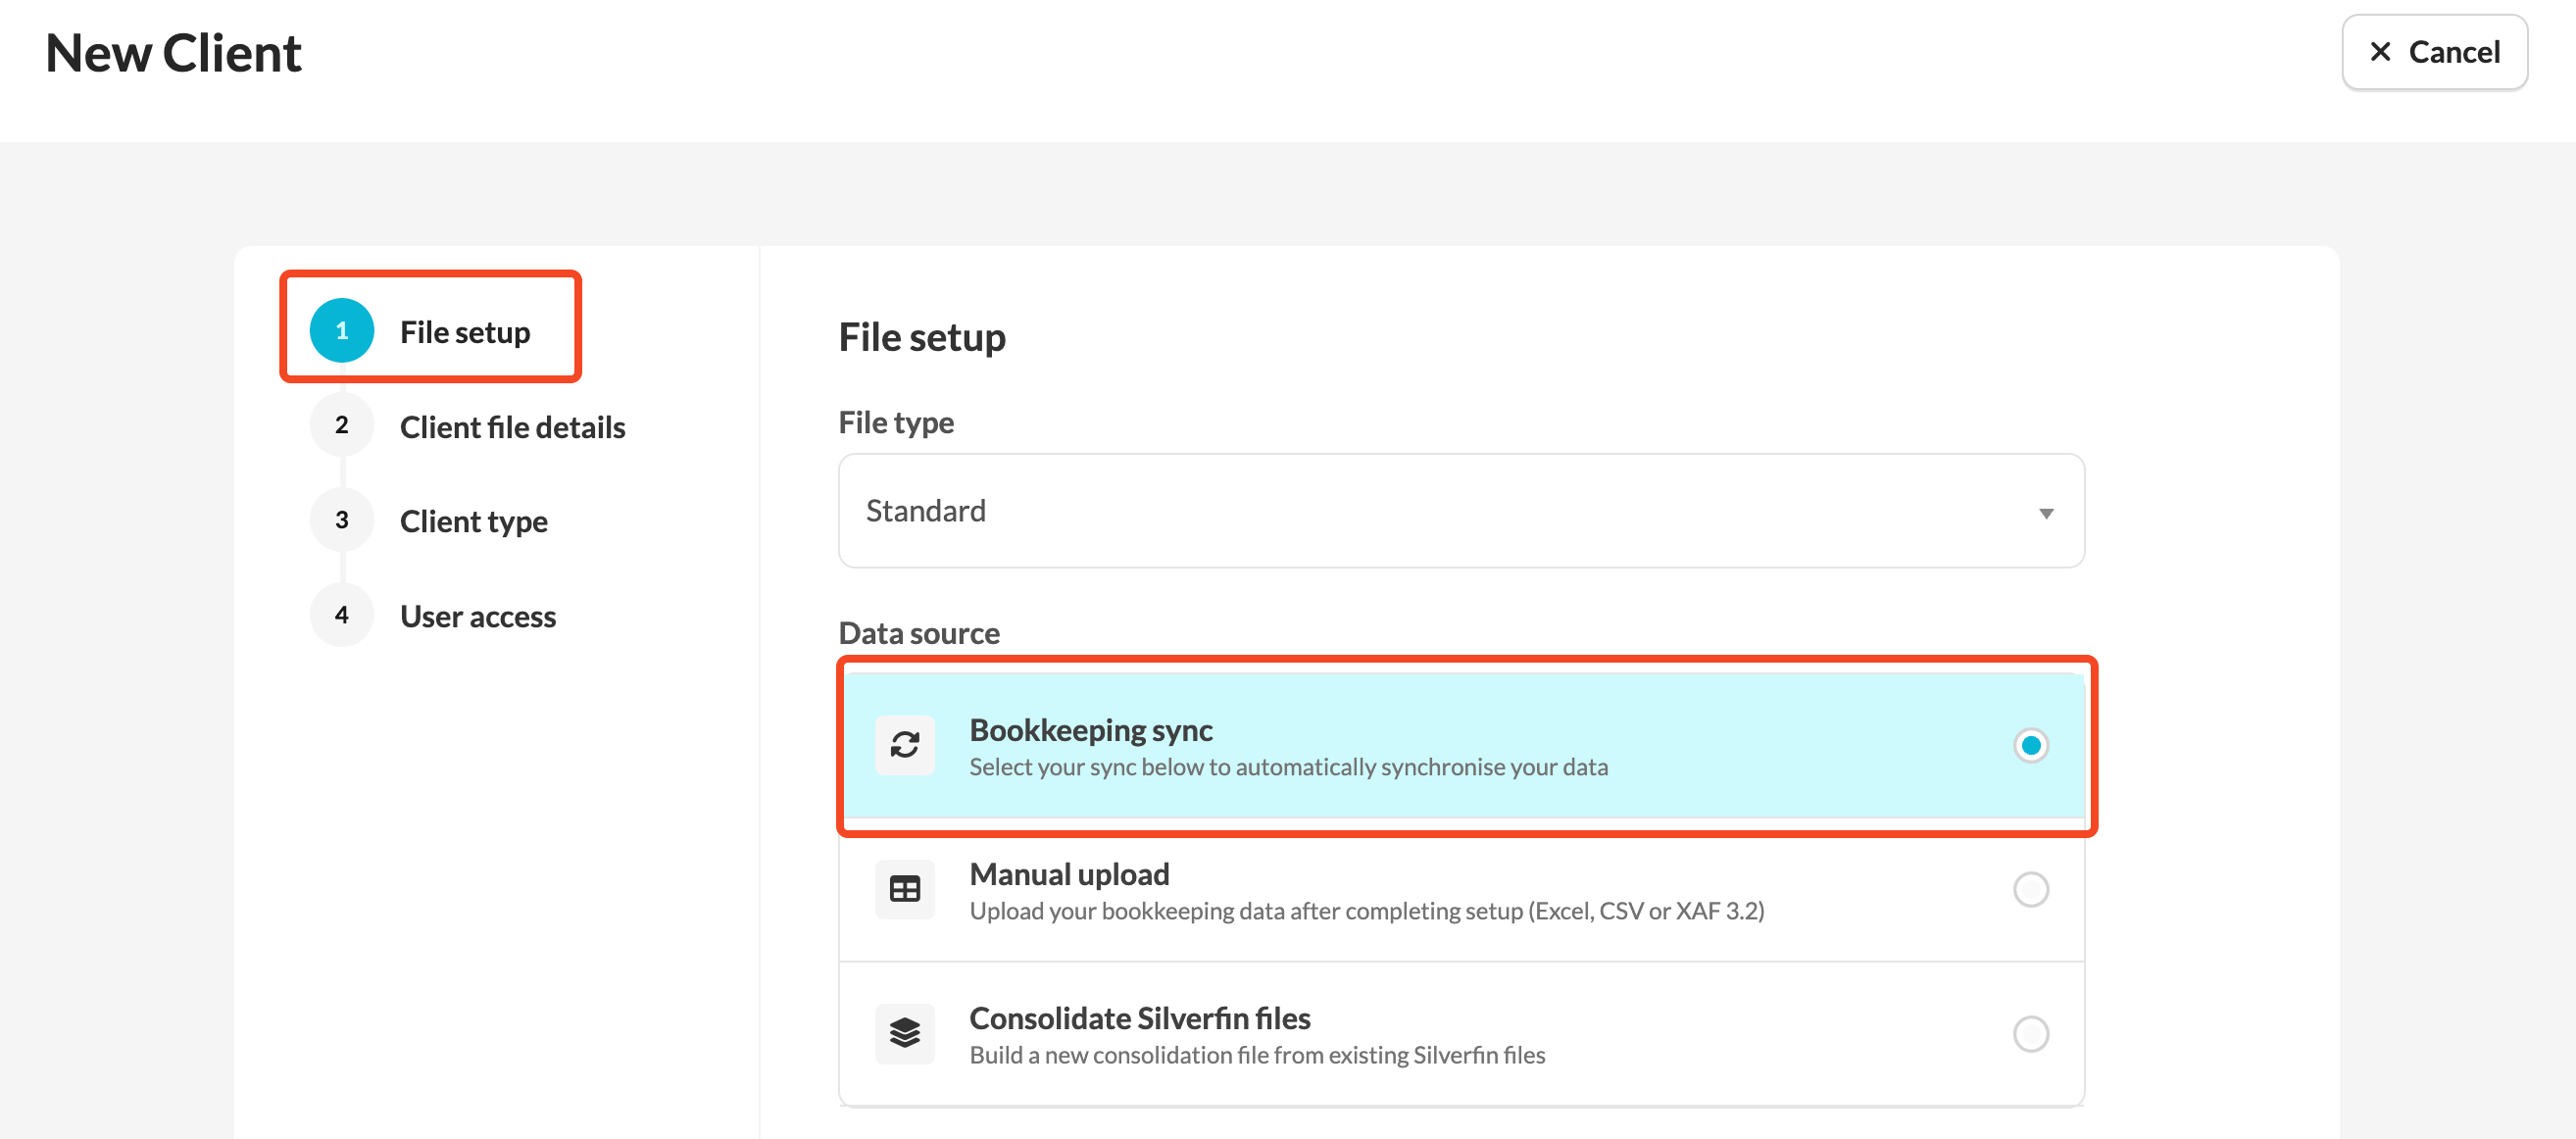
Task: Click the step 3 number circle
Action: tap(342, 520)
